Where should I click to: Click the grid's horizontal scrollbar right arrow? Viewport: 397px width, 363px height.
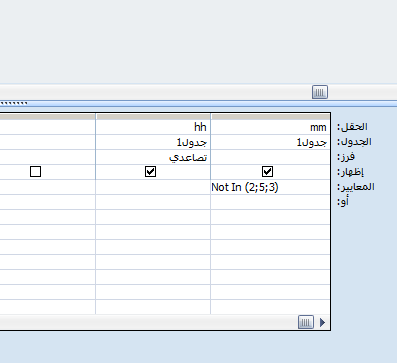[322, 322]
